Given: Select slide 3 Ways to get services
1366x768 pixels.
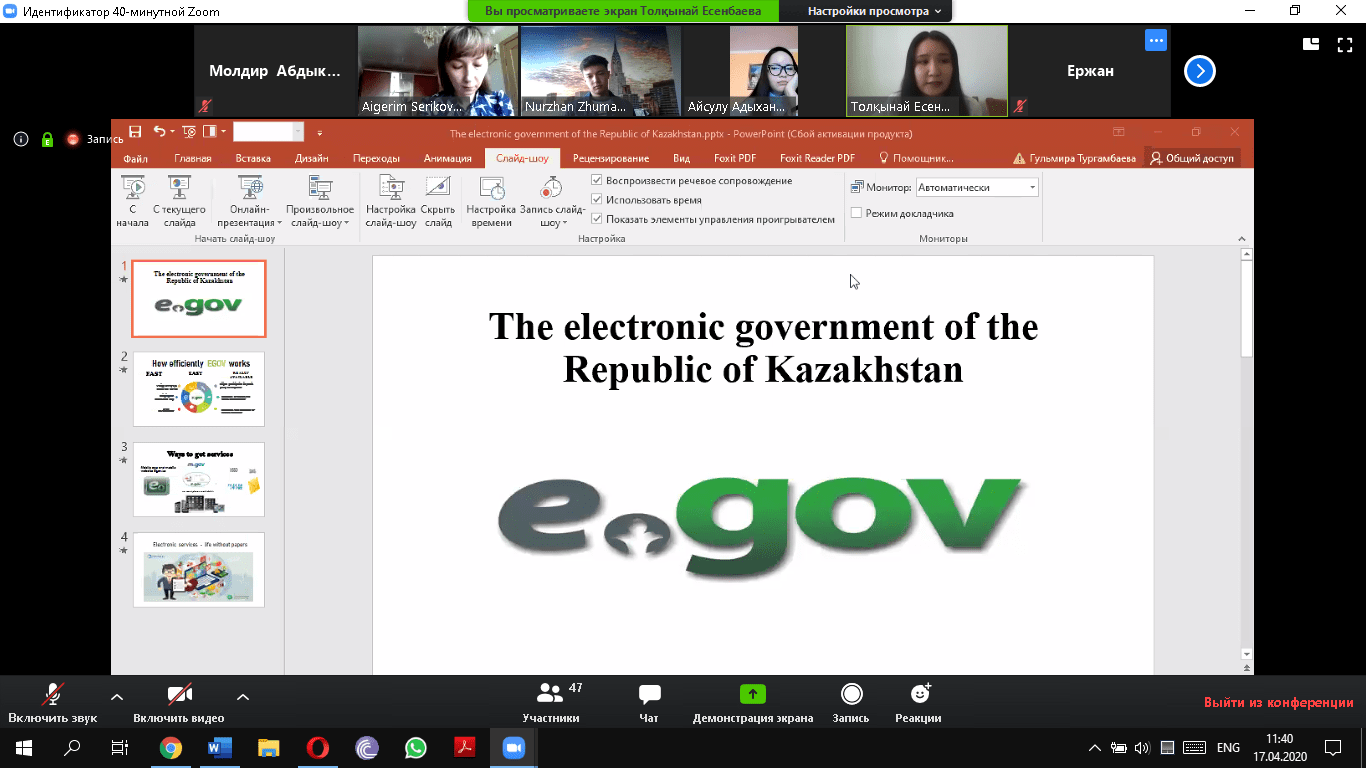Looking at the screenshot, I should [199, 479].
